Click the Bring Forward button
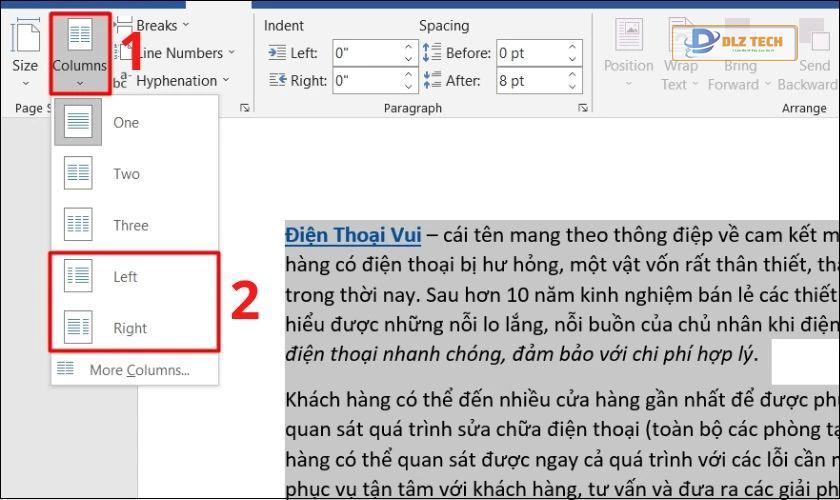Screen dimensions: 840x500 pyautogui.click(x=739, y=54)
